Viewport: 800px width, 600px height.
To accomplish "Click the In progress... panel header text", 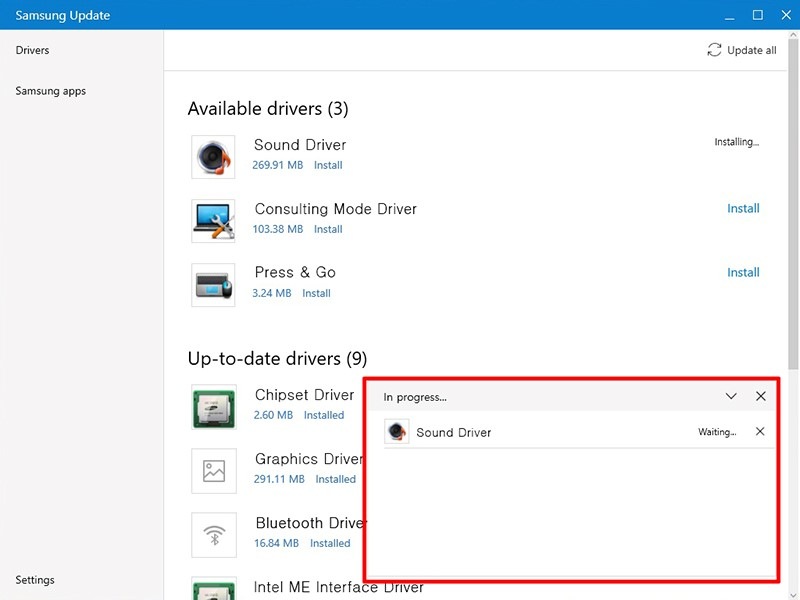I will 415,397.
